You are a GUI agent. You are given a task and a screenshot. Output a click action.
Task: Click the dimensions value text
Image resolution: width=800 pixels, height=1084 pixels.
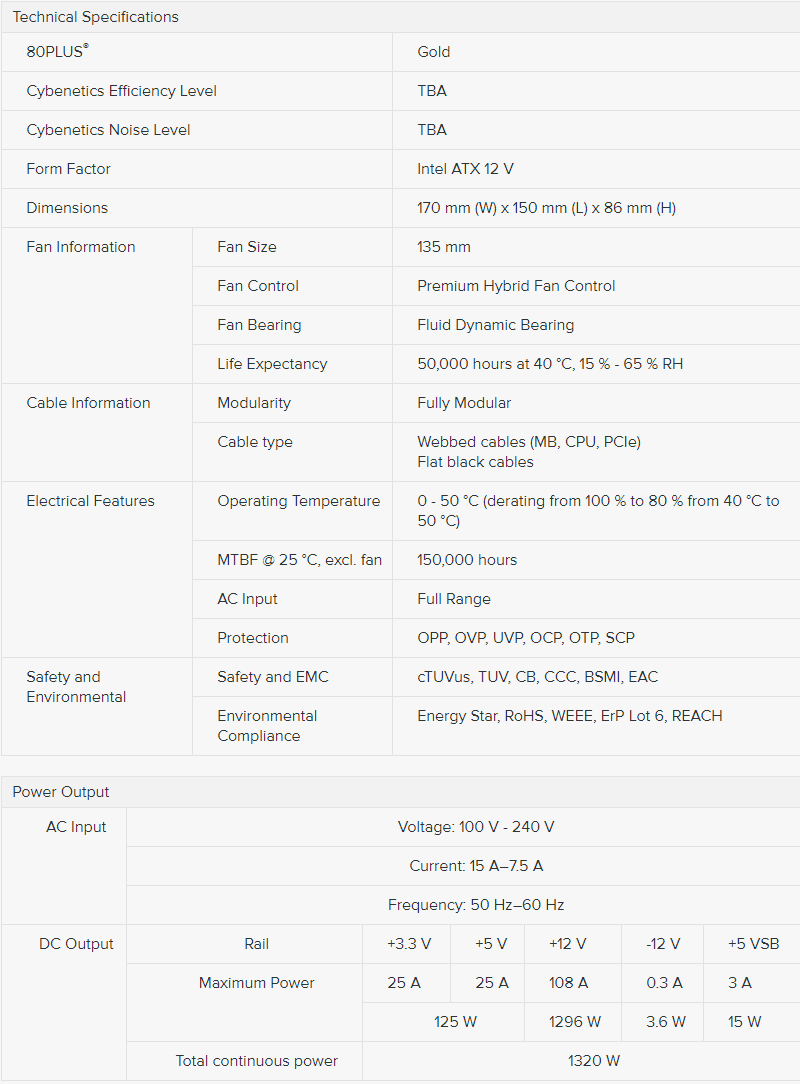(546, 208)
